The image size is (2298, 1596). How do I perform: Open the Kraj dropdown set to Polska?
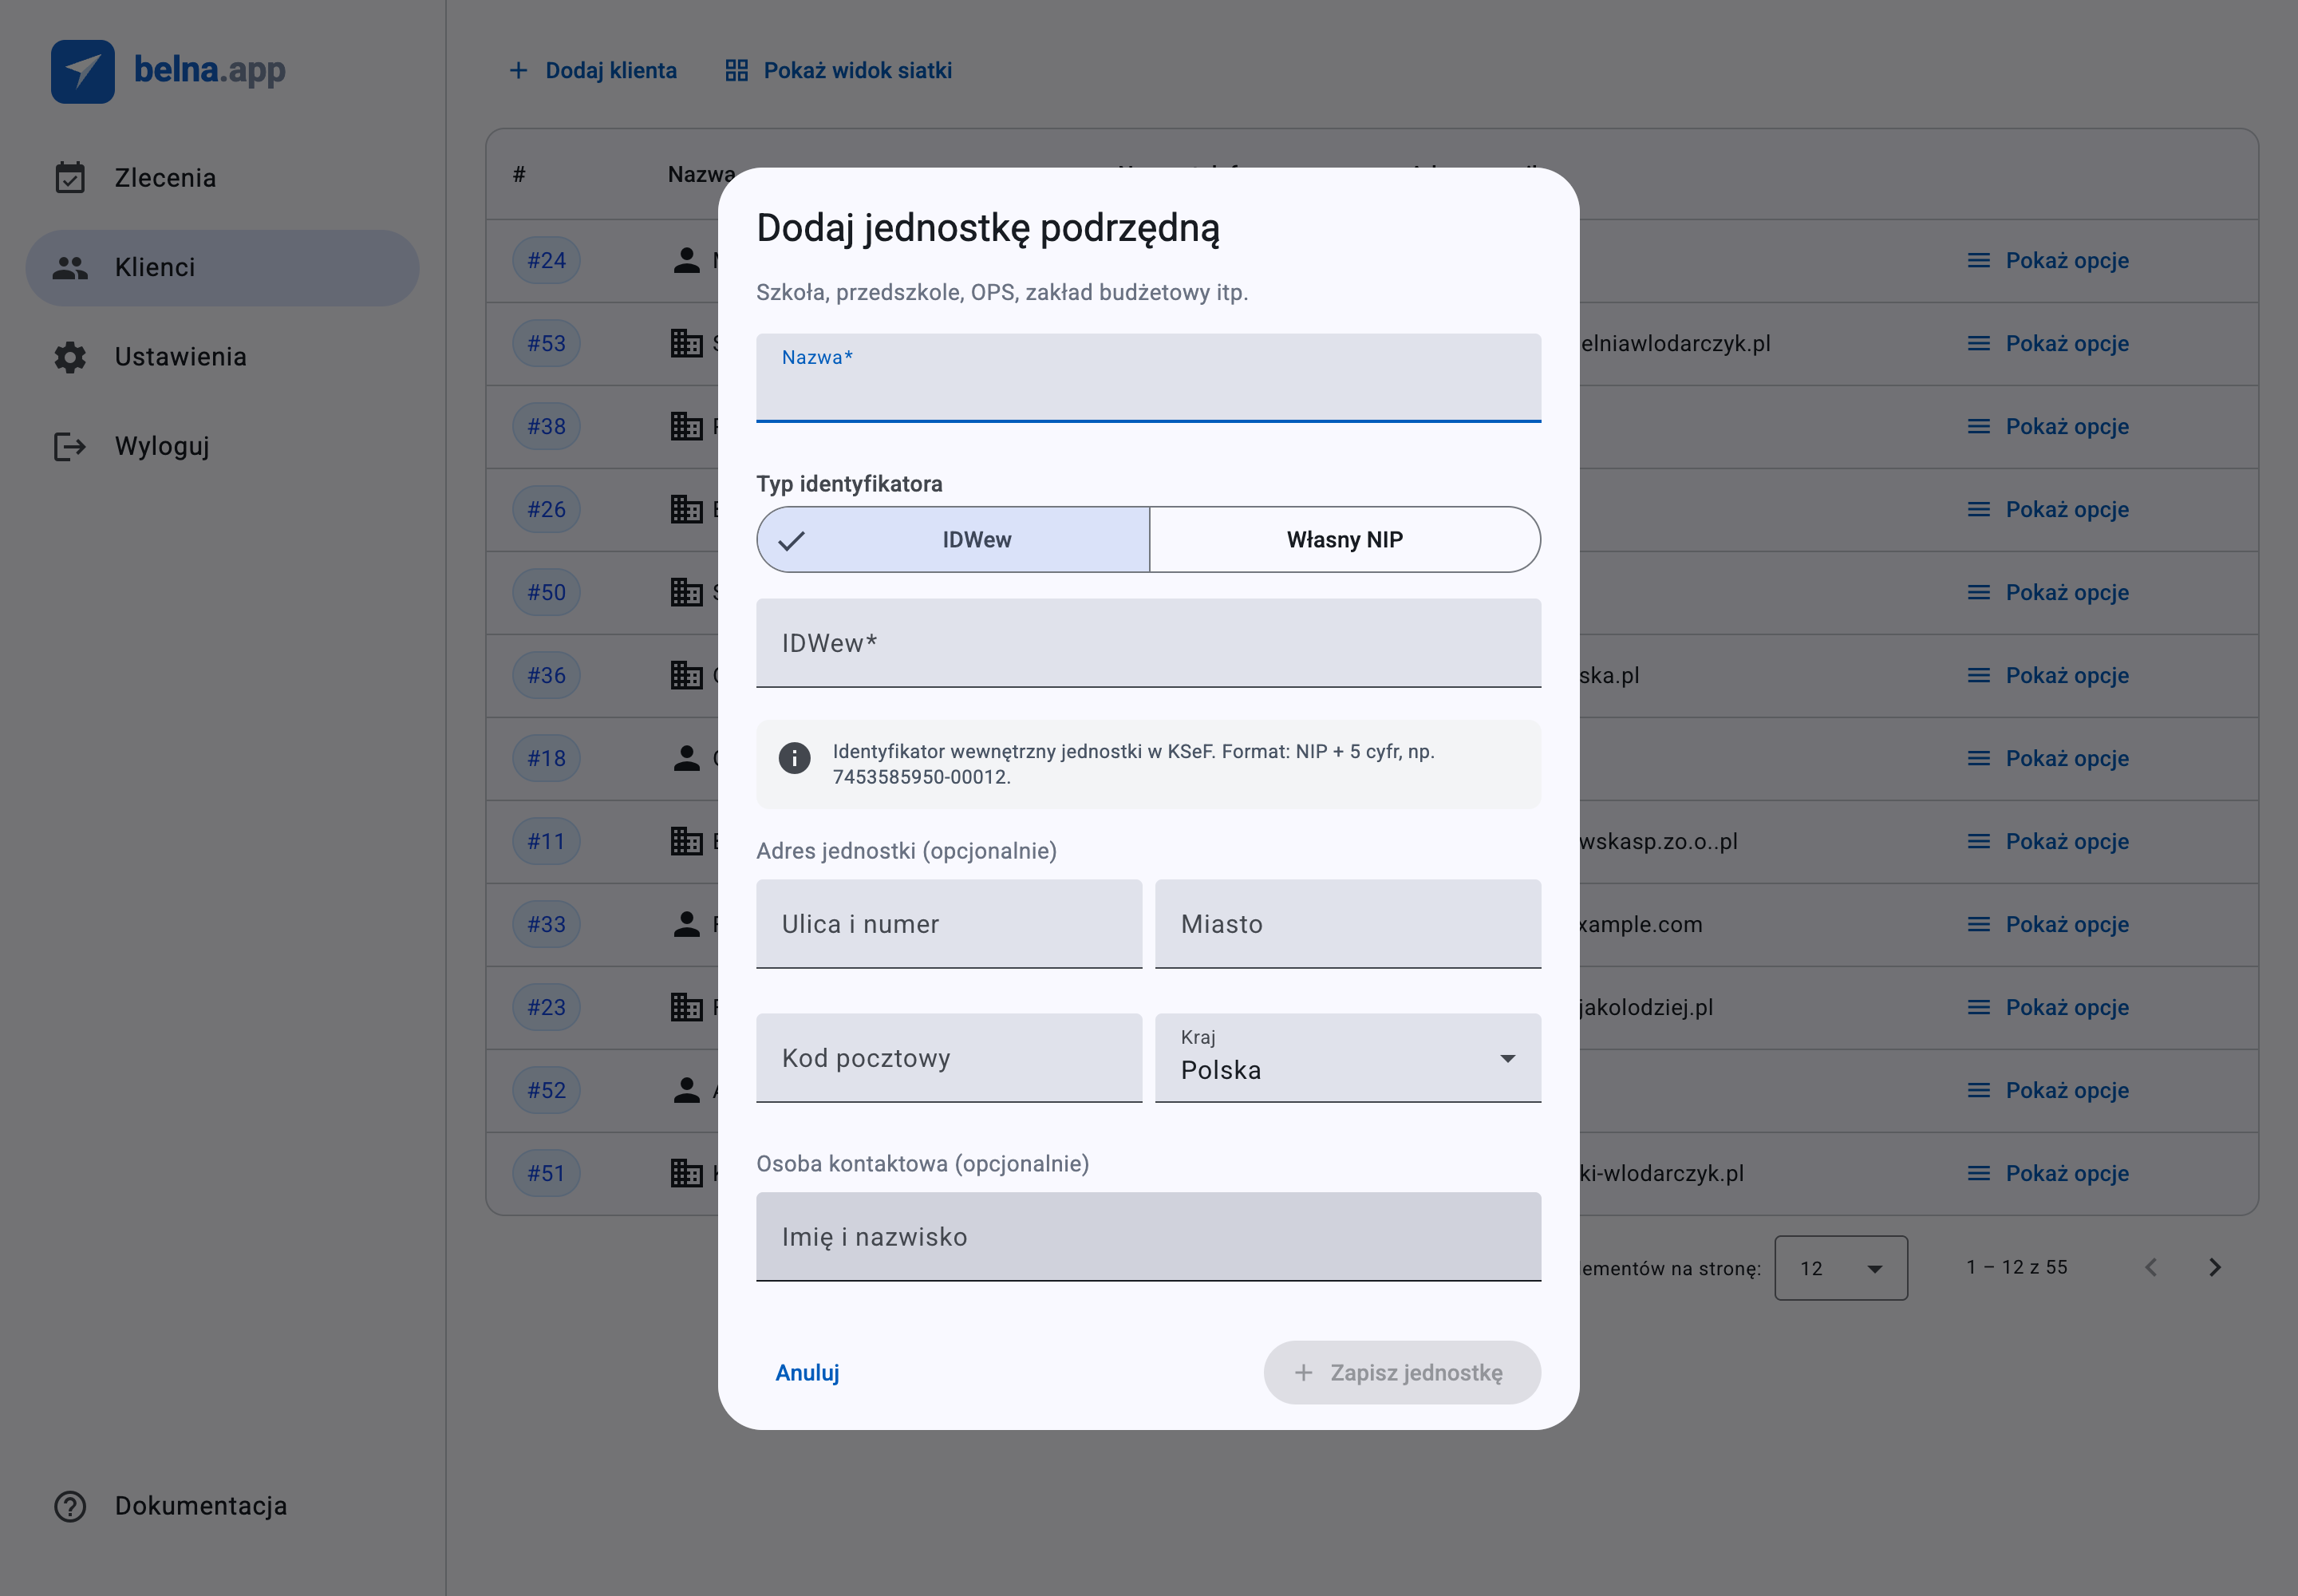tap(1348, 1058)
